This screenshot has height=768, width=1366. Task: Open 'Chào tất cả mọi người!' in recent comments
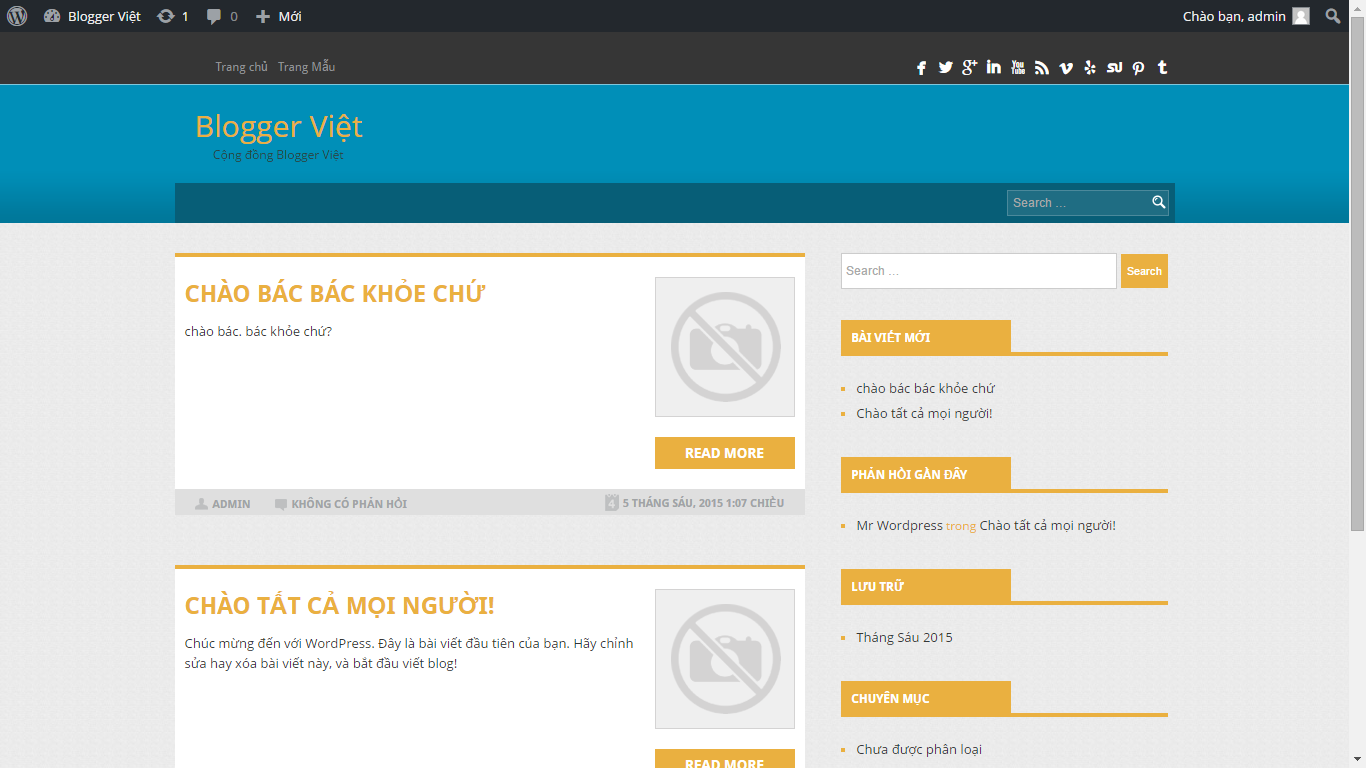1048,525
